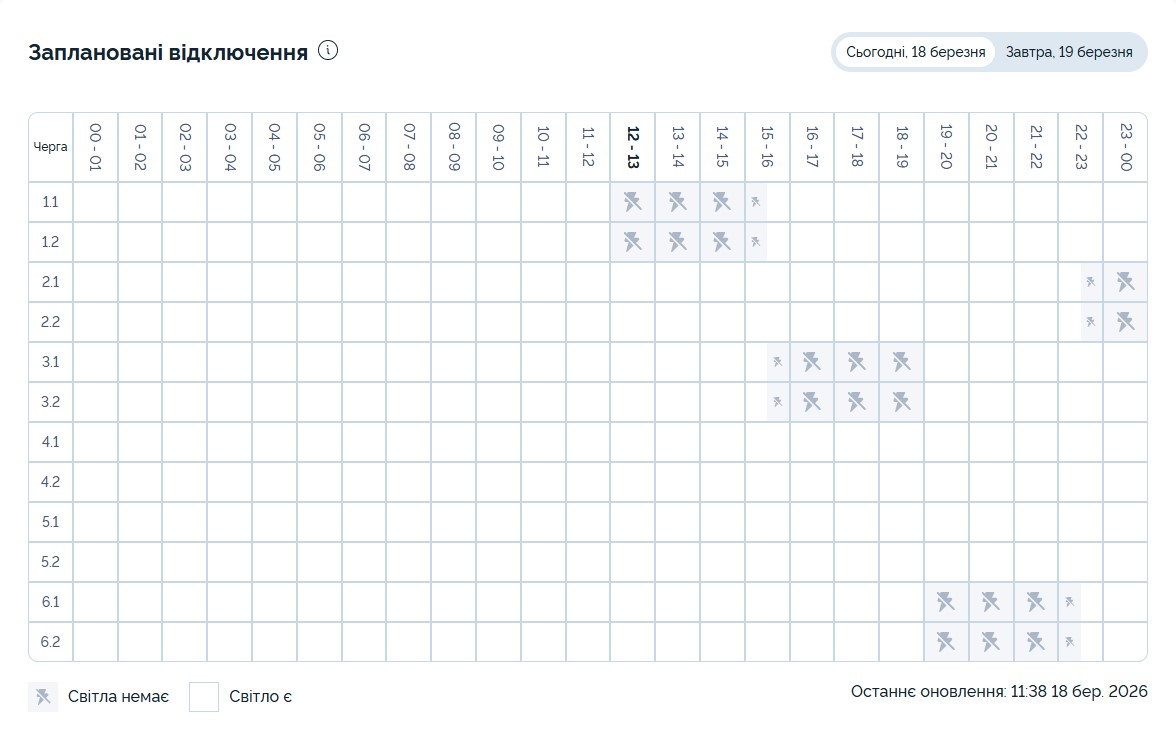Click outage icon for queue 3.2 at 16-17
This screenshot has height=739, width=1176.
811,402
